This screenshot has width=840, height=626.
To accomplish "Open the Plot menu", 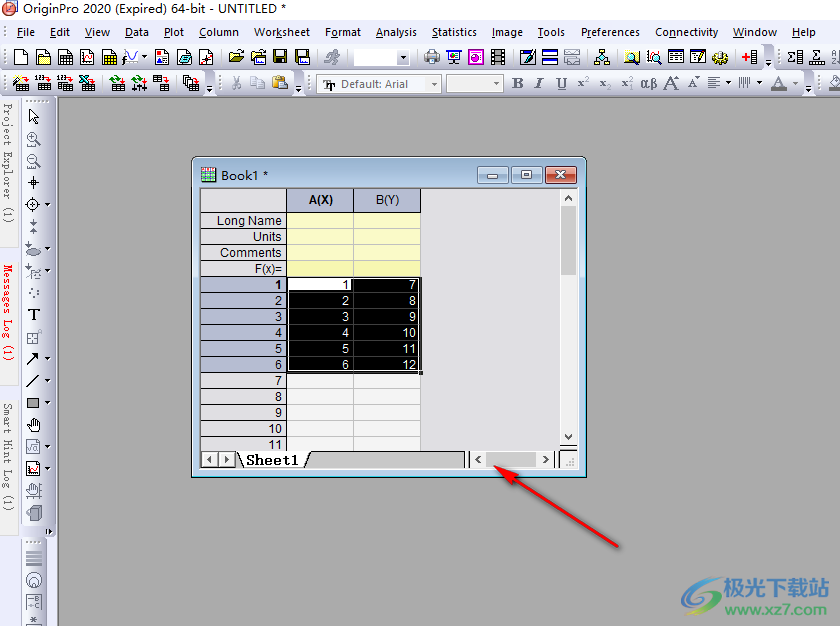I will 174,32.
